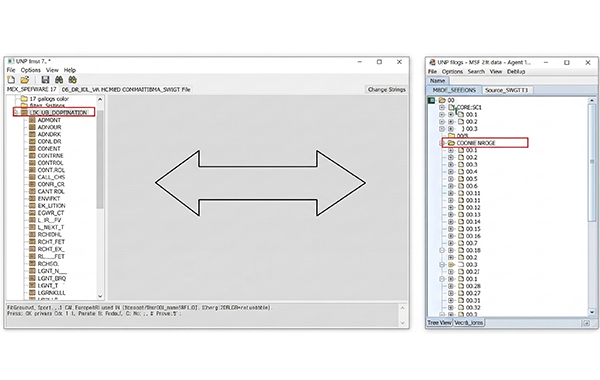Select the Vecr8_ions tab at the bottom of the right window
The width and height of the screenshot is (600, 380).
[x=469, y=323]
